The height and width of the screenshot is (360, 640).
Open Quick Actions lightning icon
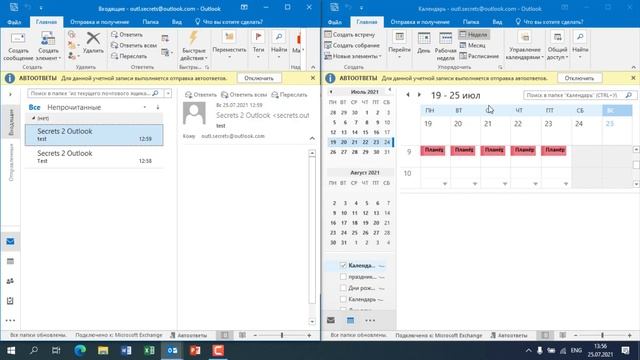[x=193, y=38]
